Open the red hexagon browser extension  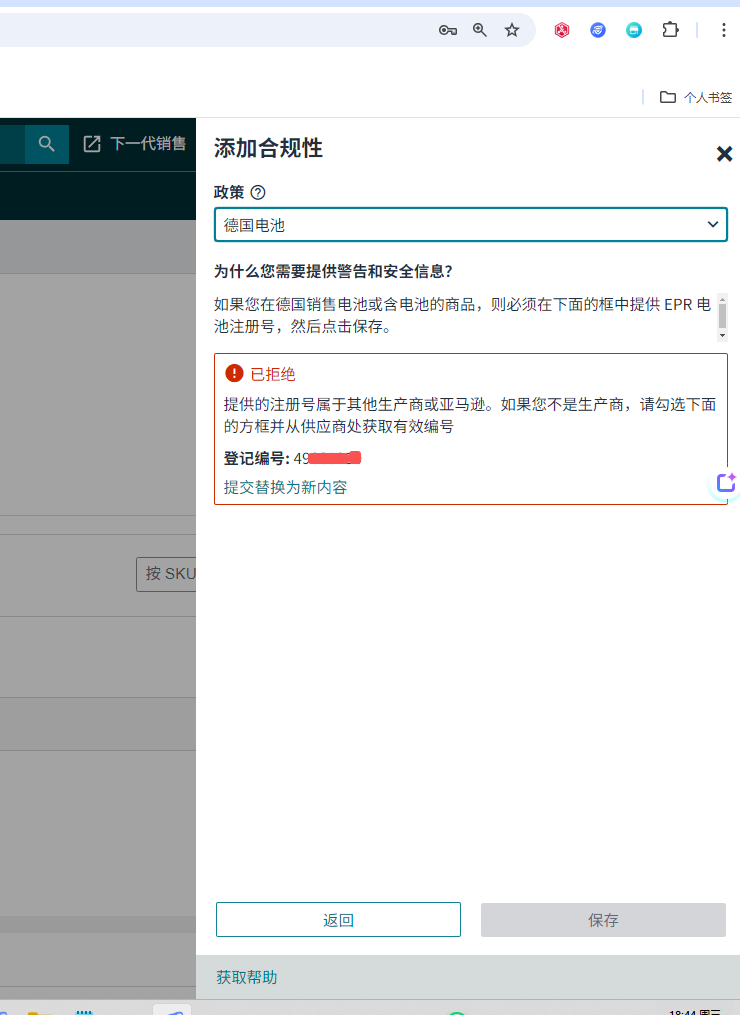point(562,30)
